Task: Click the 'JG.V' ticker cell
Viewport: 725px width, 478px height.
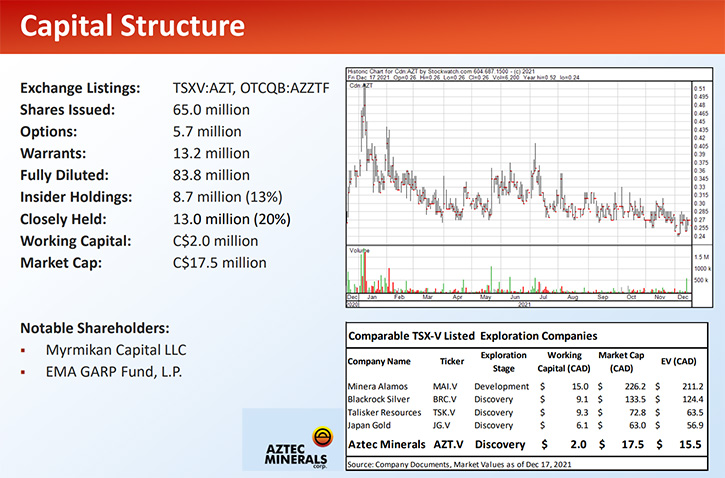Action: tap(441, 425)
